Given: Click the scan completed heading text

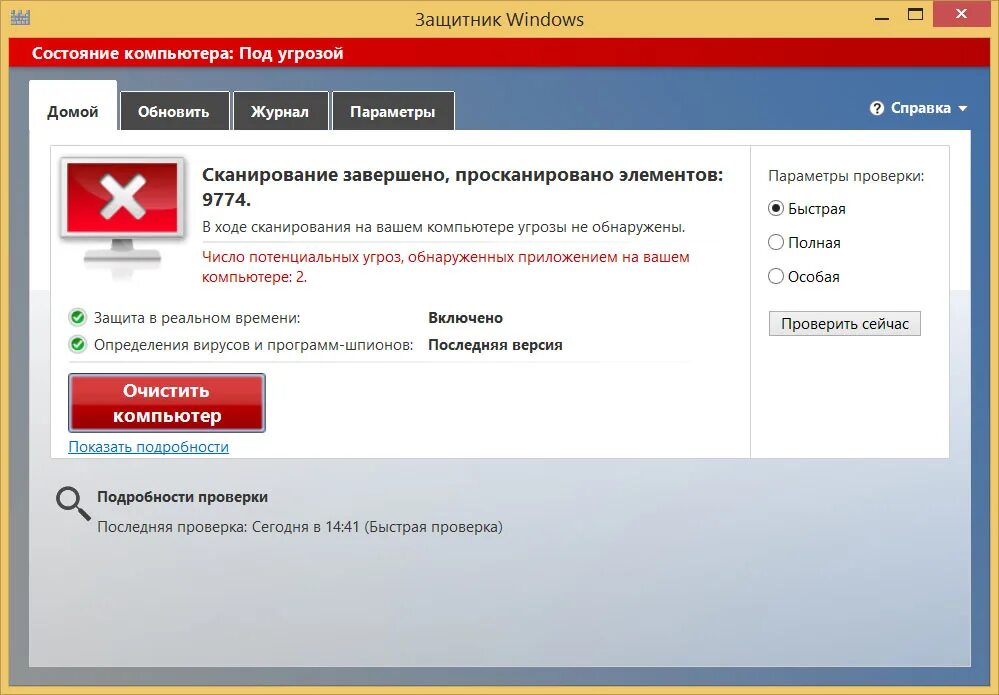Looking at the screenshot, I should (x=463, y=187).
